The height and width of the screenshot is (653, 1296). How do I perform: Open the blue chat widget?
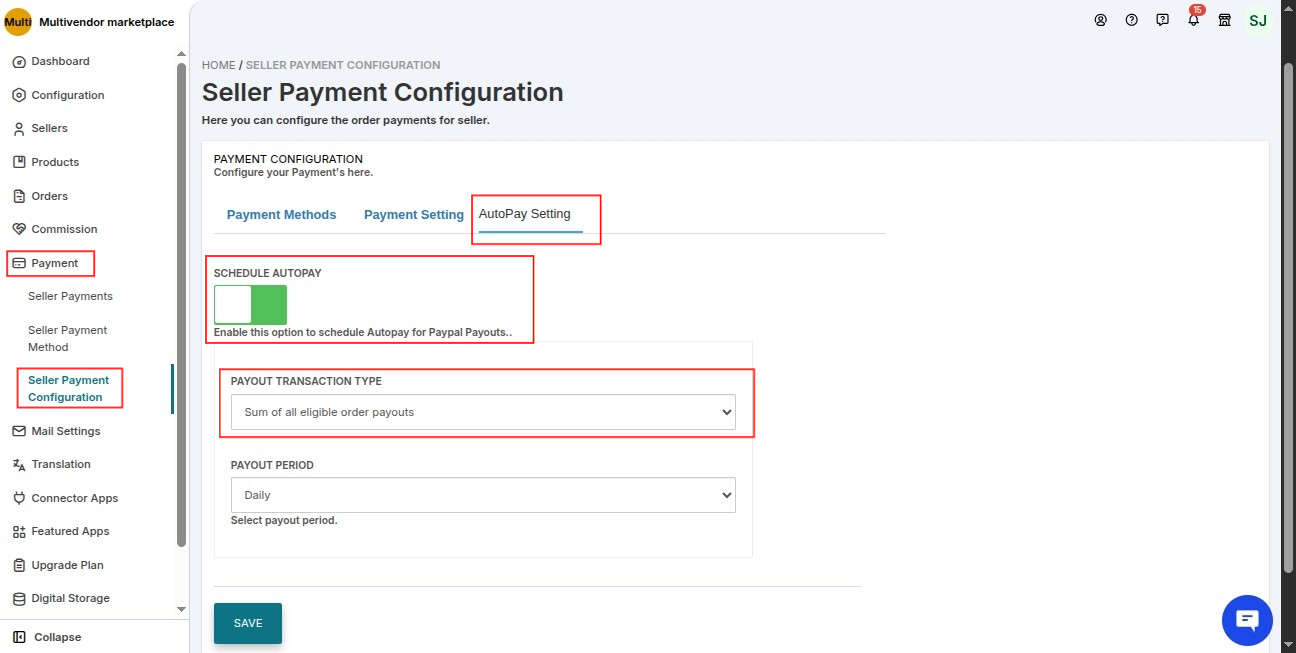point(1247,620)
